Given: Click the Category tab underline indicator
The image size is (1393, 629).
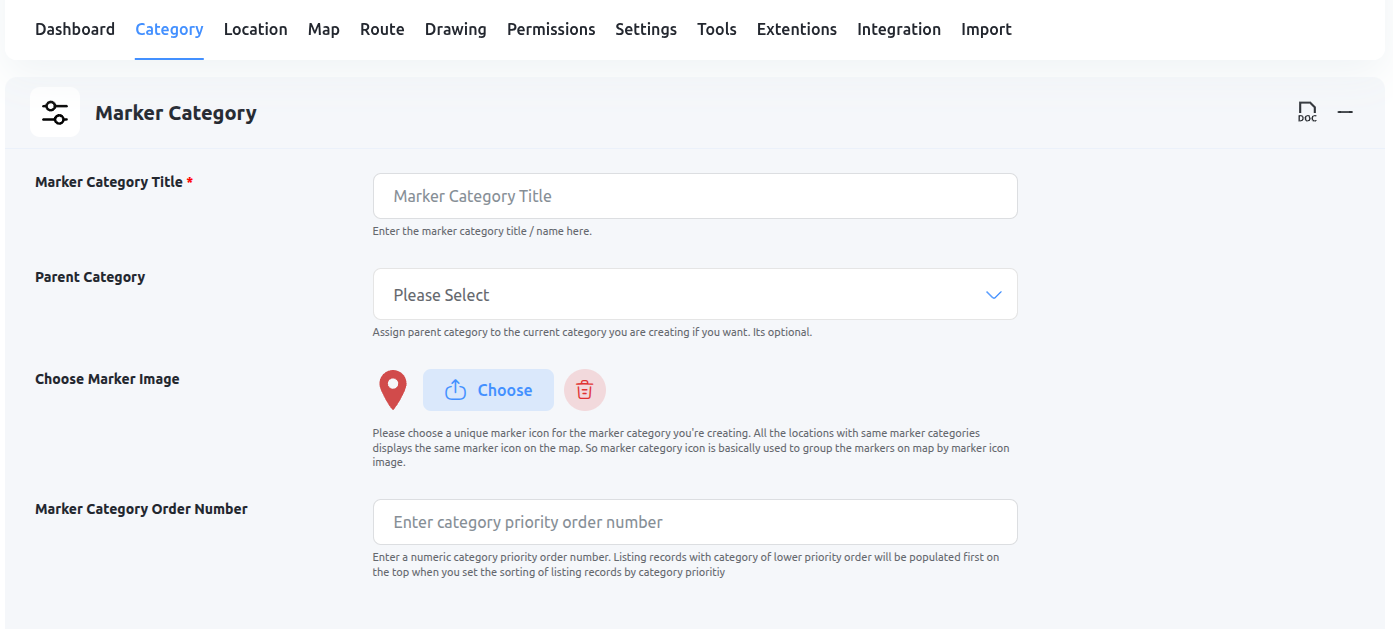Looking at the screenshot, I should tap(168, 58).
